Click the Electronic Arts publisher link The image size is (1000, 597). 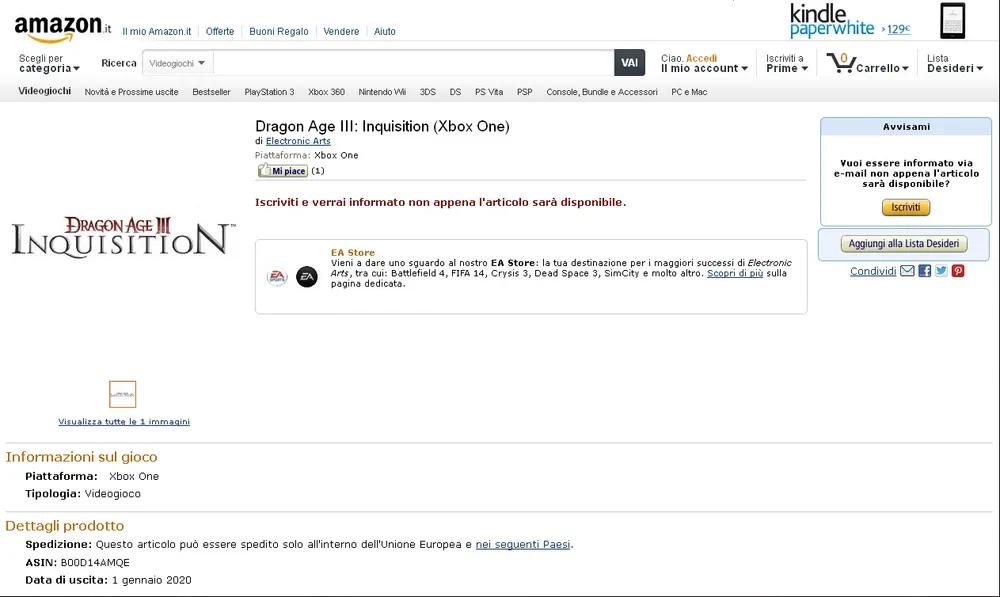pos(298,141)
